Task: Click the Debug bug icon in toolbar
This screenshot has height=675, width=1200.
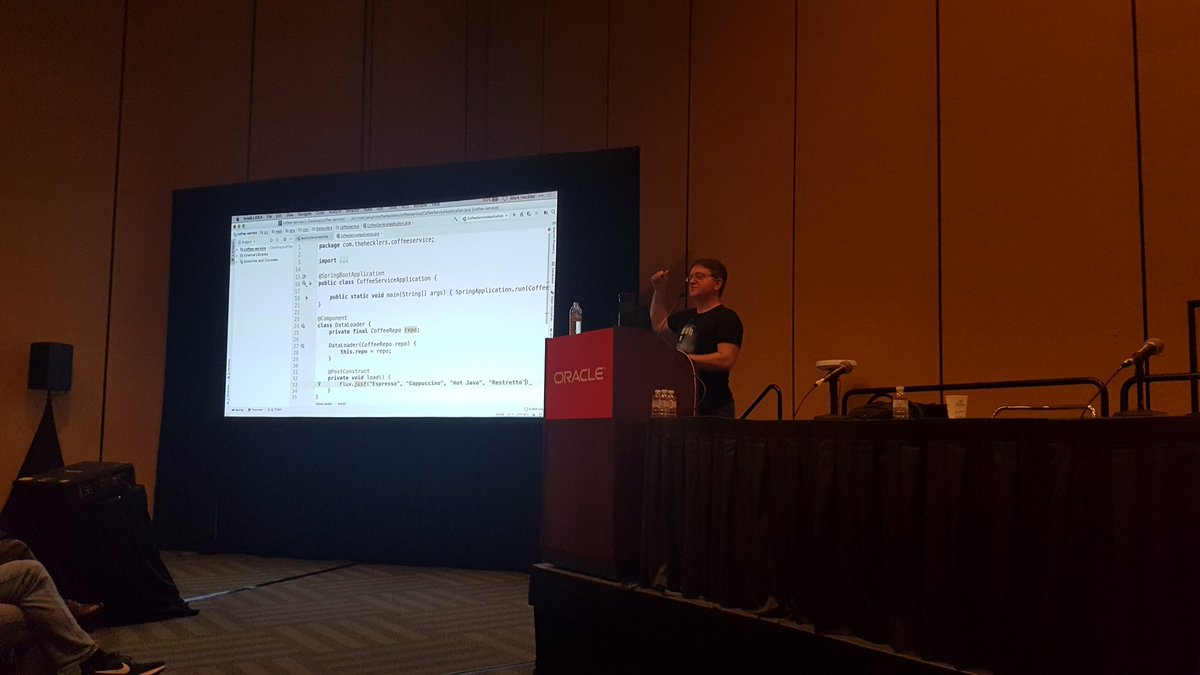Action: click(521, 215)
